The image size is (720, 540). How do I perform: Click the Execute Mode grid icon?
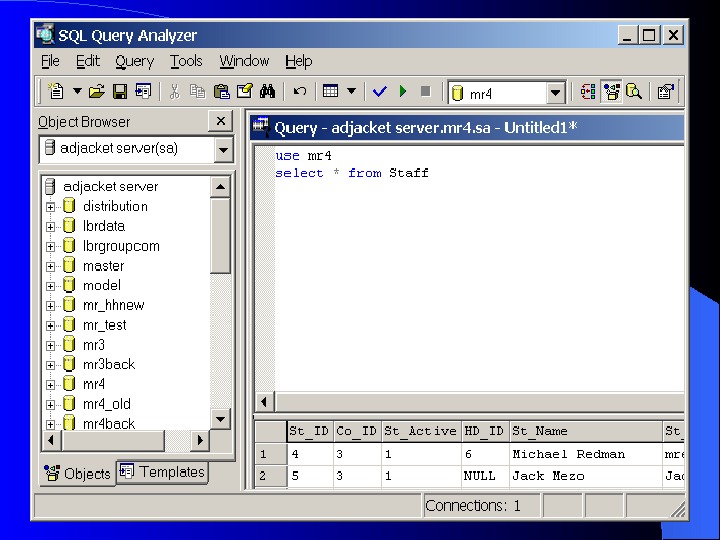(330, 91)
